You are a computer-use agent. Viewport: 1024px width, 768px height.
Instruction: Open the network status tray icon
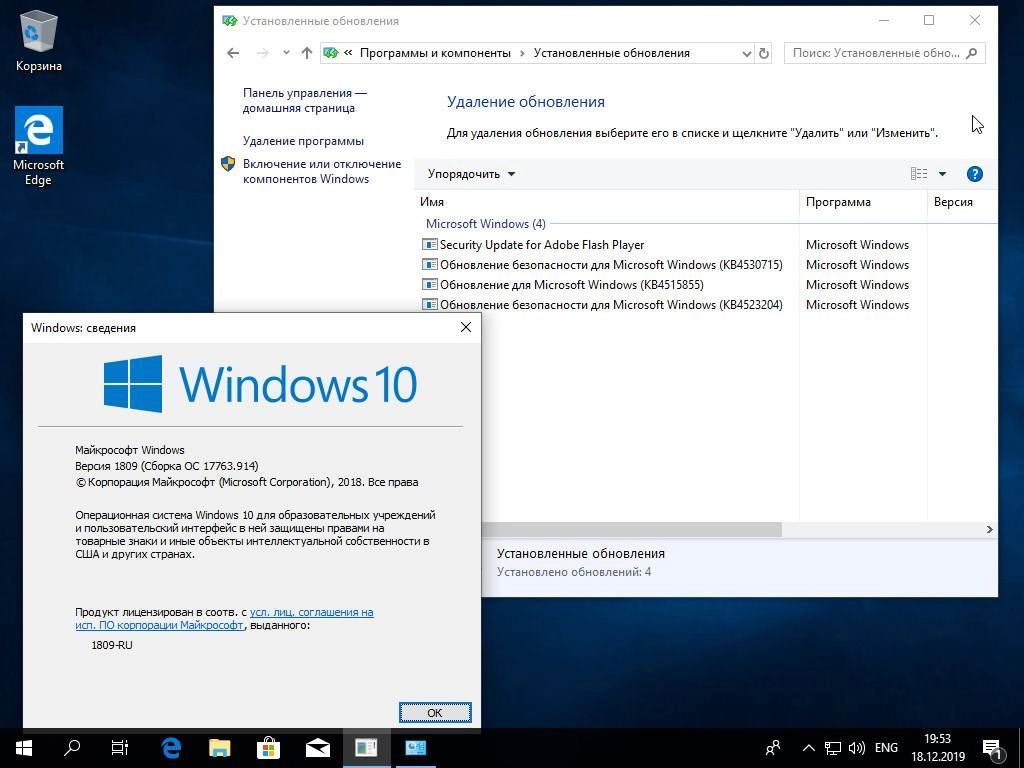(833, 748)
